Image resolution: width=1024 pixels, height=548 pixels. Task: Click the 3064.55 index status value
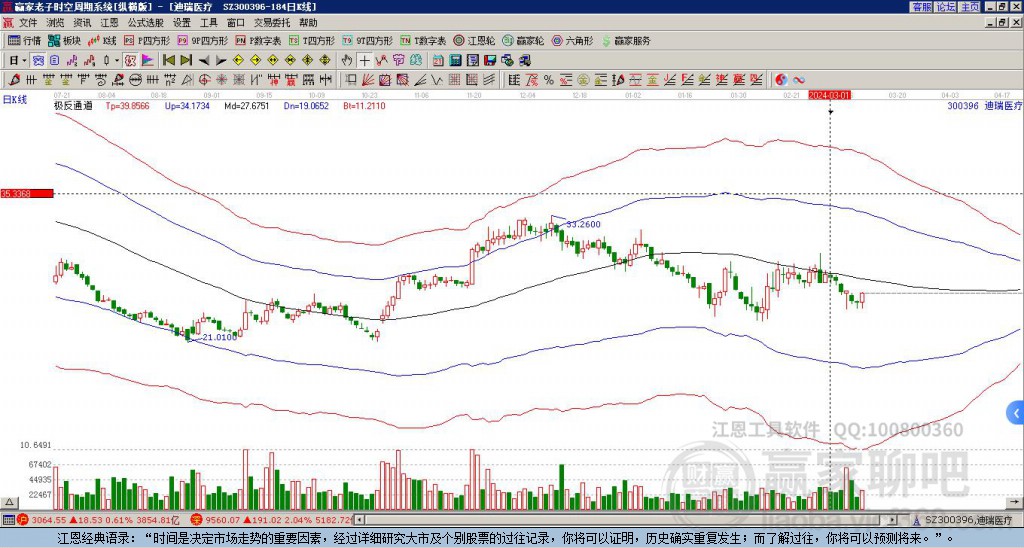[x=49, y=520]
